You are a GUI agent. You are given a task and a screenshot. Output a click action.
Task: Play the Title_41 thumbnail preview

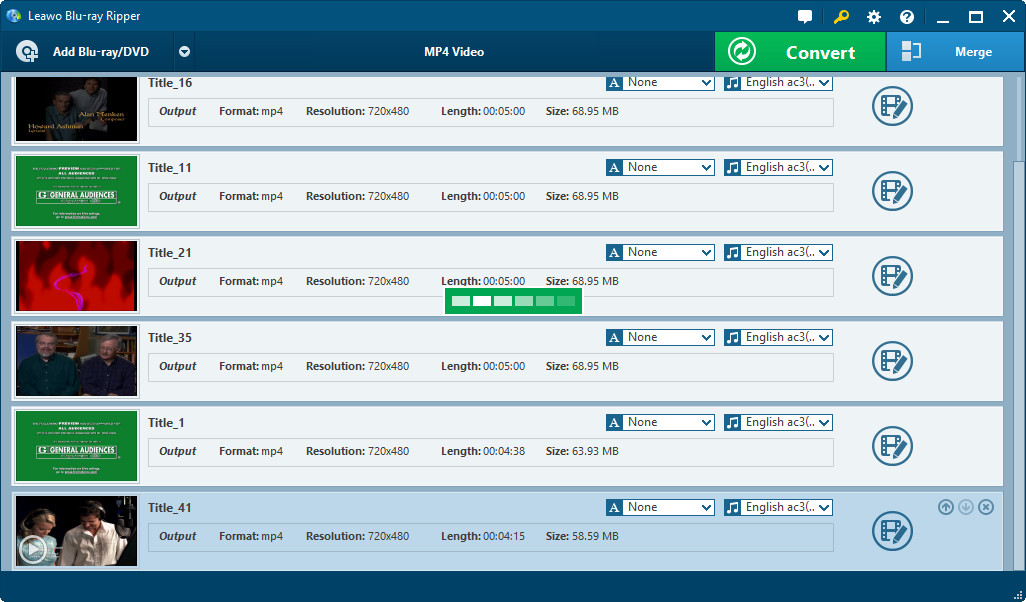(x=33, y=548)
